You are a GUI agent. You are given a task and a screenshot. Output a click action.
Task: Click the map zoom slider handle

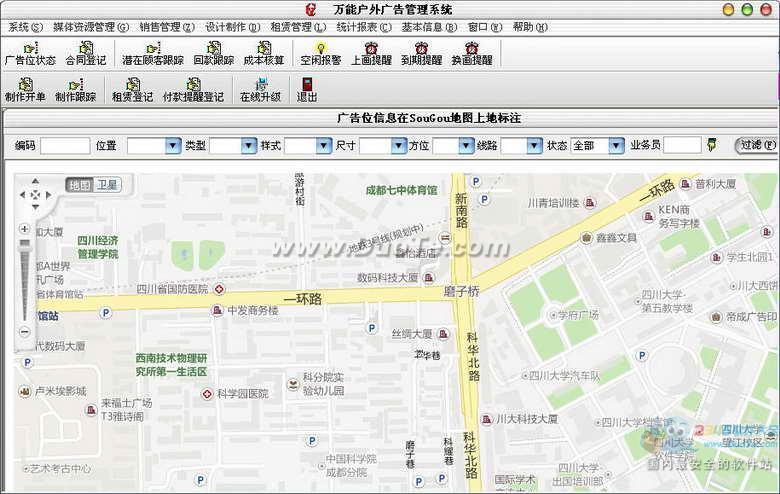click(24, 243)
